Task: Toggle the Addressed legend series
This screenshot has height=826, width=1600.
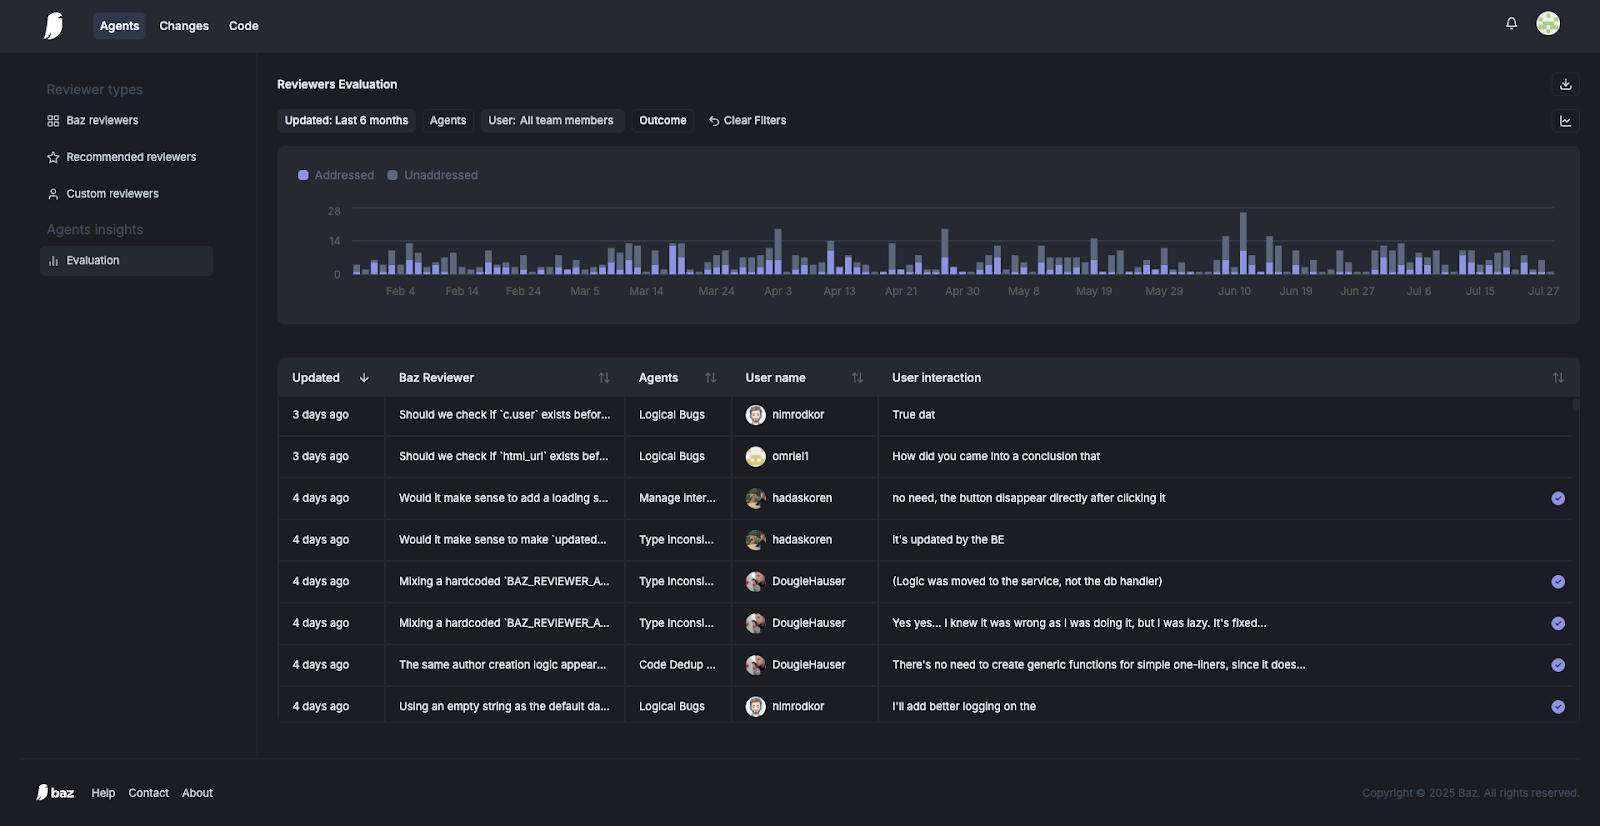Action: tap(336, 175)
